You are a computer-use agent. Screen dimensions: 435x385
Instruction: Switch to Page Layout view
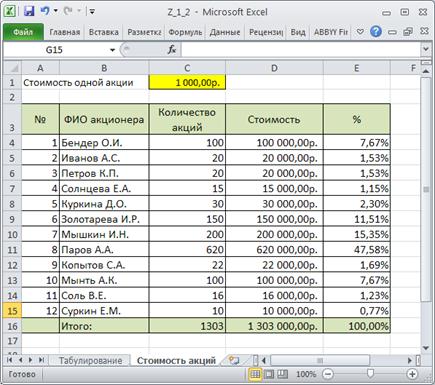tap(269, 374)
